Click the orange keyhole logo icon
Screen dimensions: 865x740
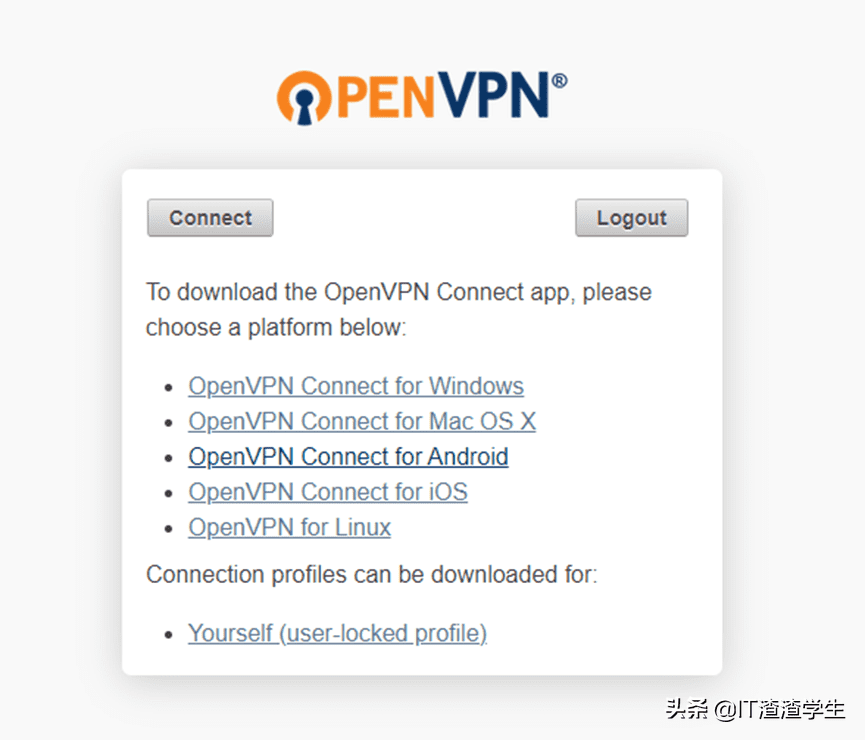[x=304, y=98]
